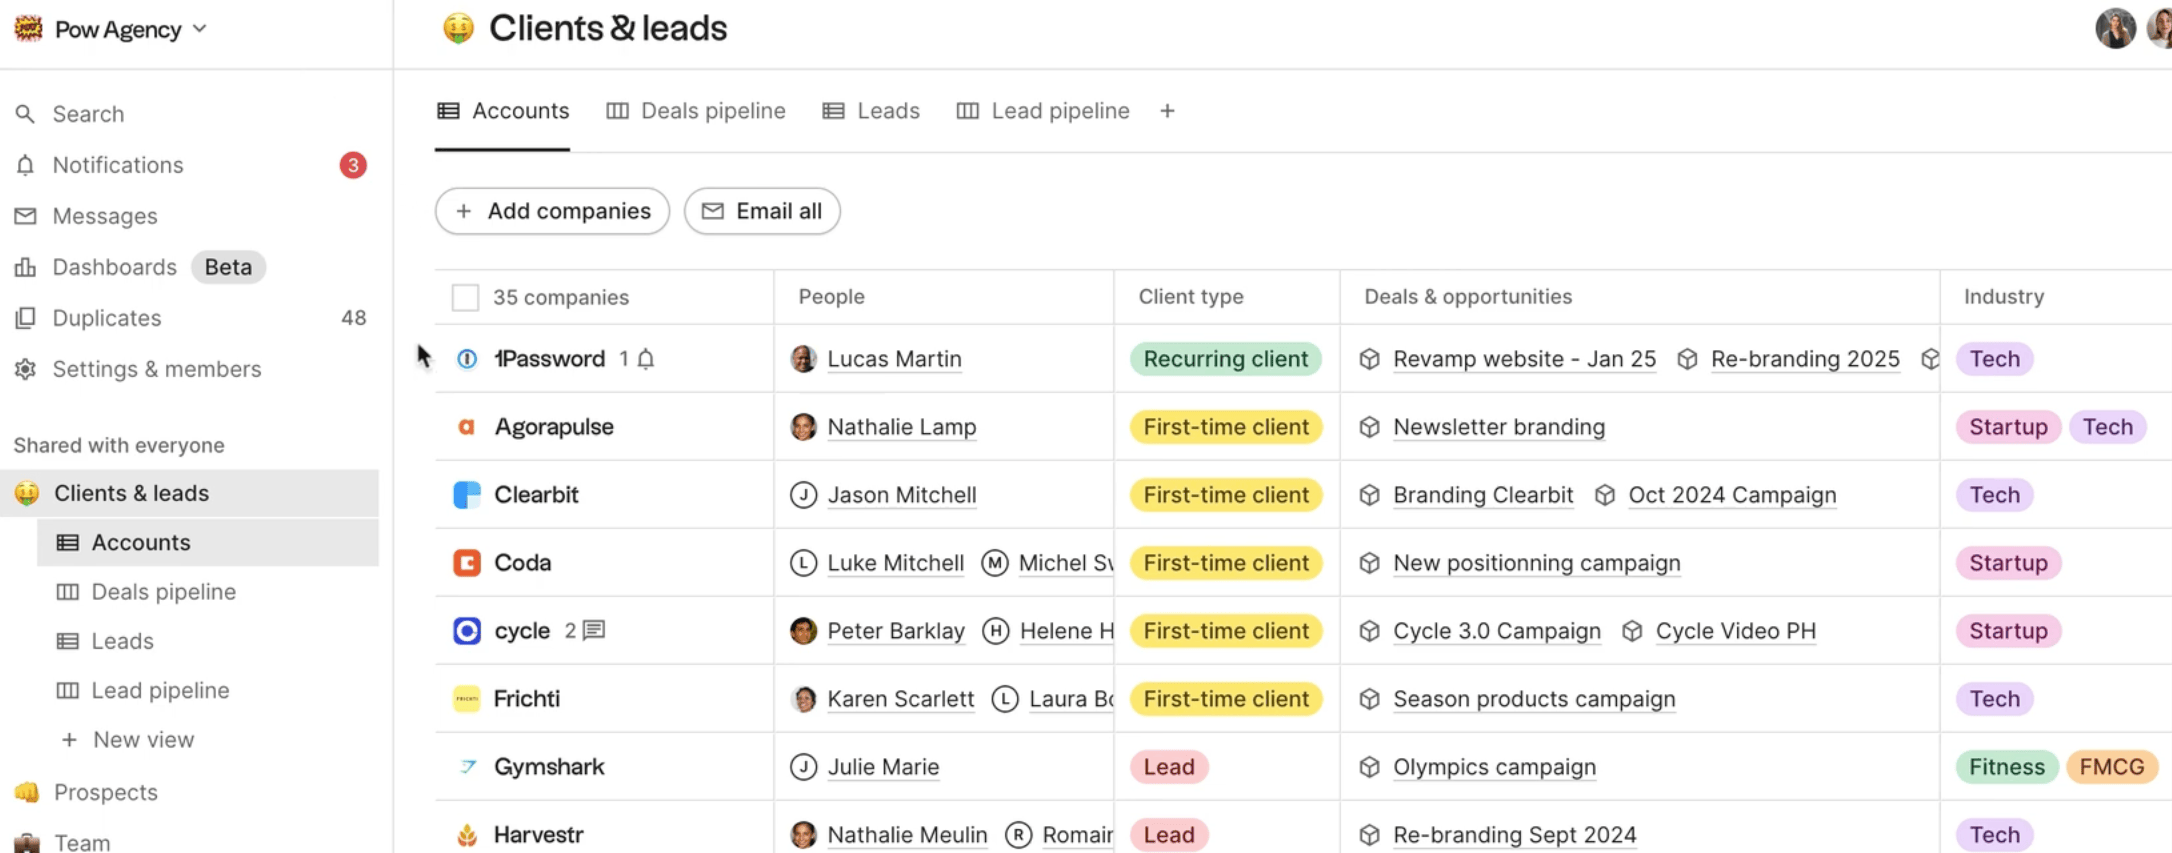Click the Clearbit company logo
Viewport: 2172px width, 853px height.
pyautogui.click(x=466, y=494)
